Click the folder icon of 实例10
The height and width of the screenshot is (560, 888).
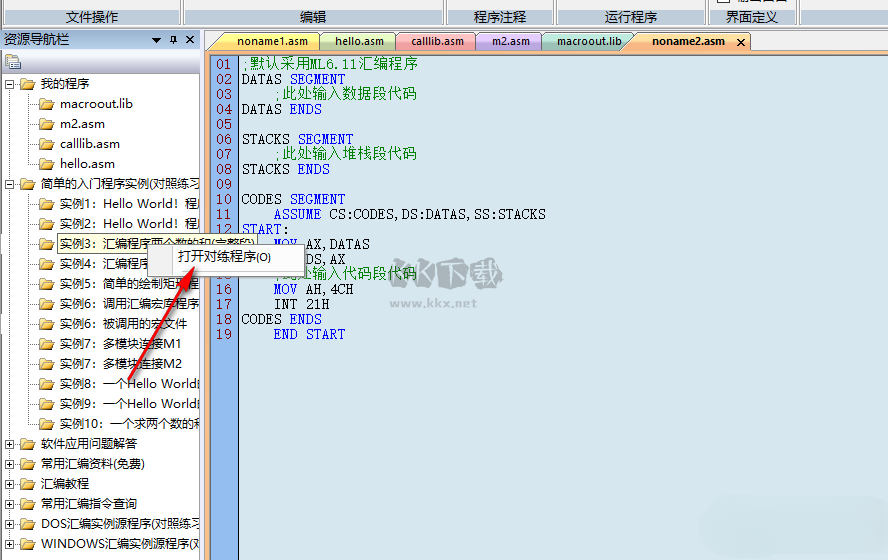pos(46,424)
